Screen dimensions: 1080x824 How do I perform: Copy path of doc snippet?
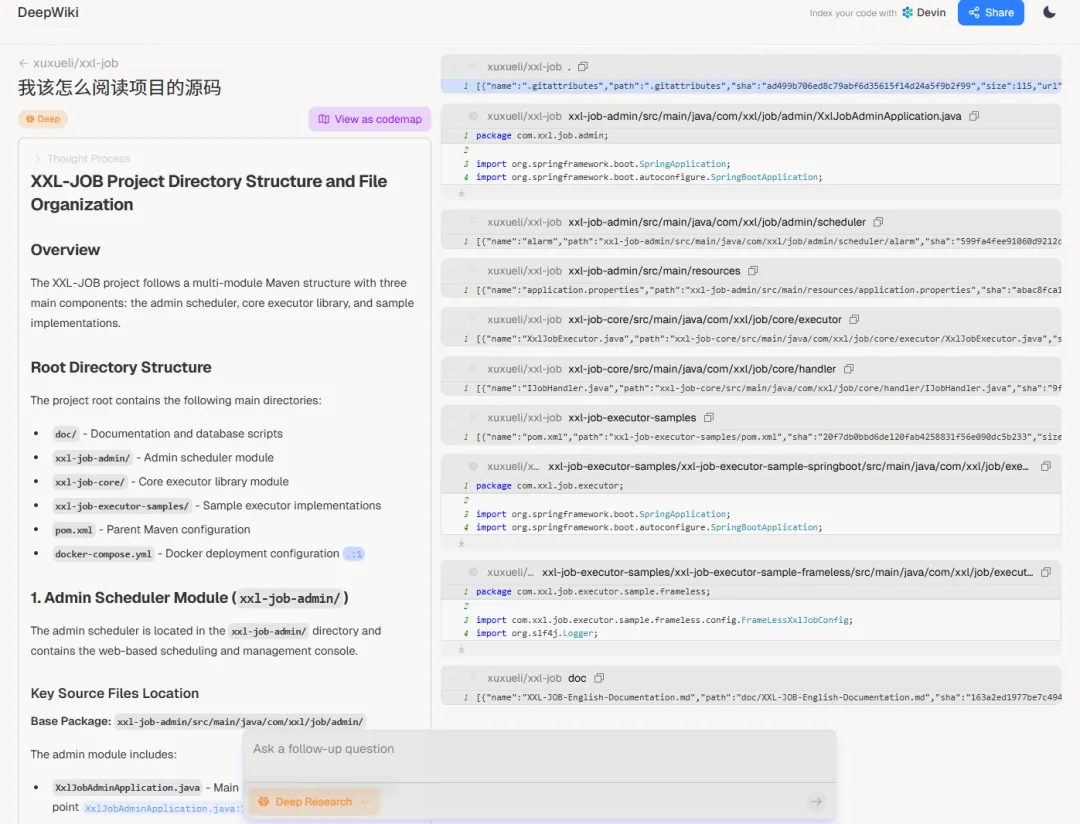[x=599, y=678]
